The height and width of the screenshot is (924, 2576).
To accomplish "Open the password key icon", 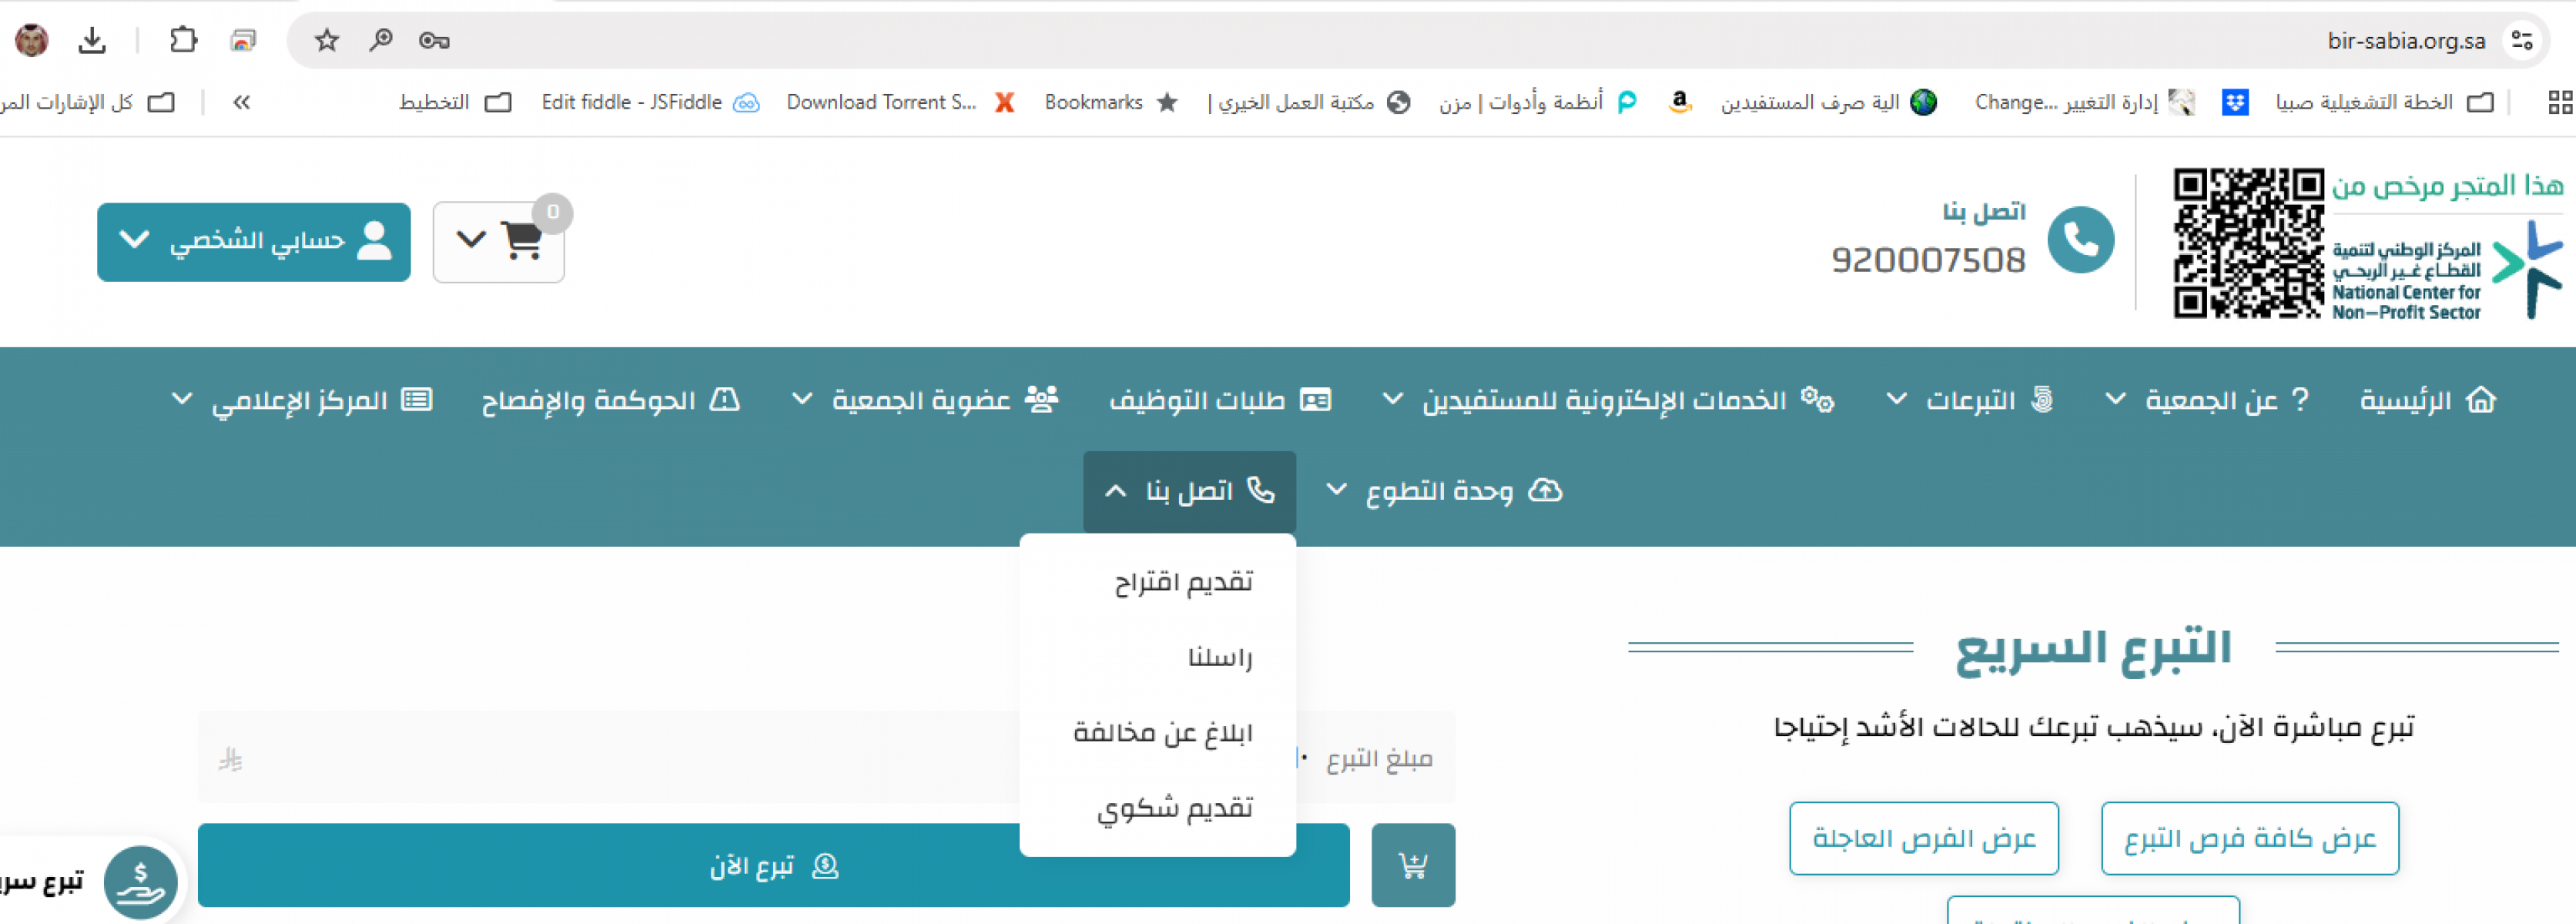I will (x=434, y=40).
